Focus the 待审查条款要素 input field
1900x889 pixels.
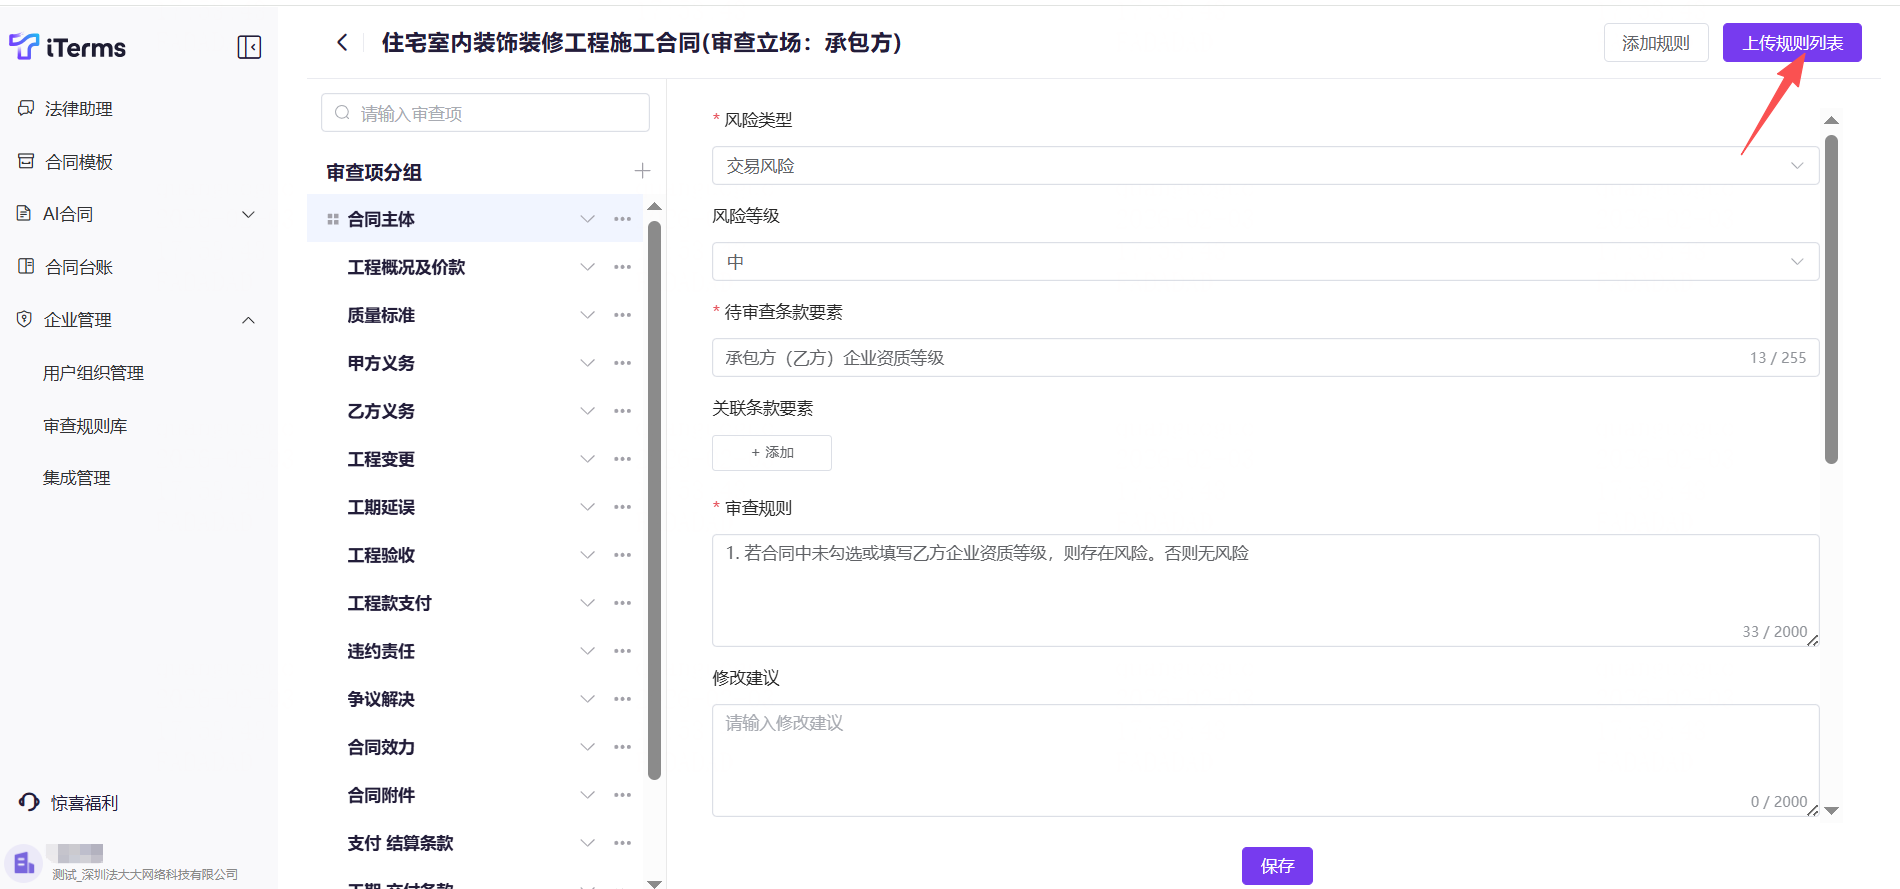click(1265, 358)
